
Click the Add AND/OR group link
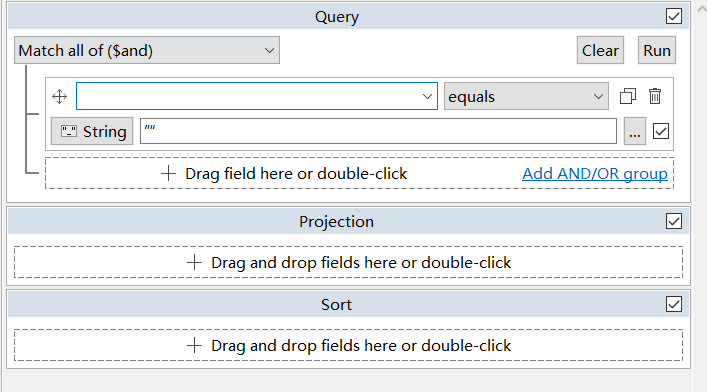tap(595, 174)
